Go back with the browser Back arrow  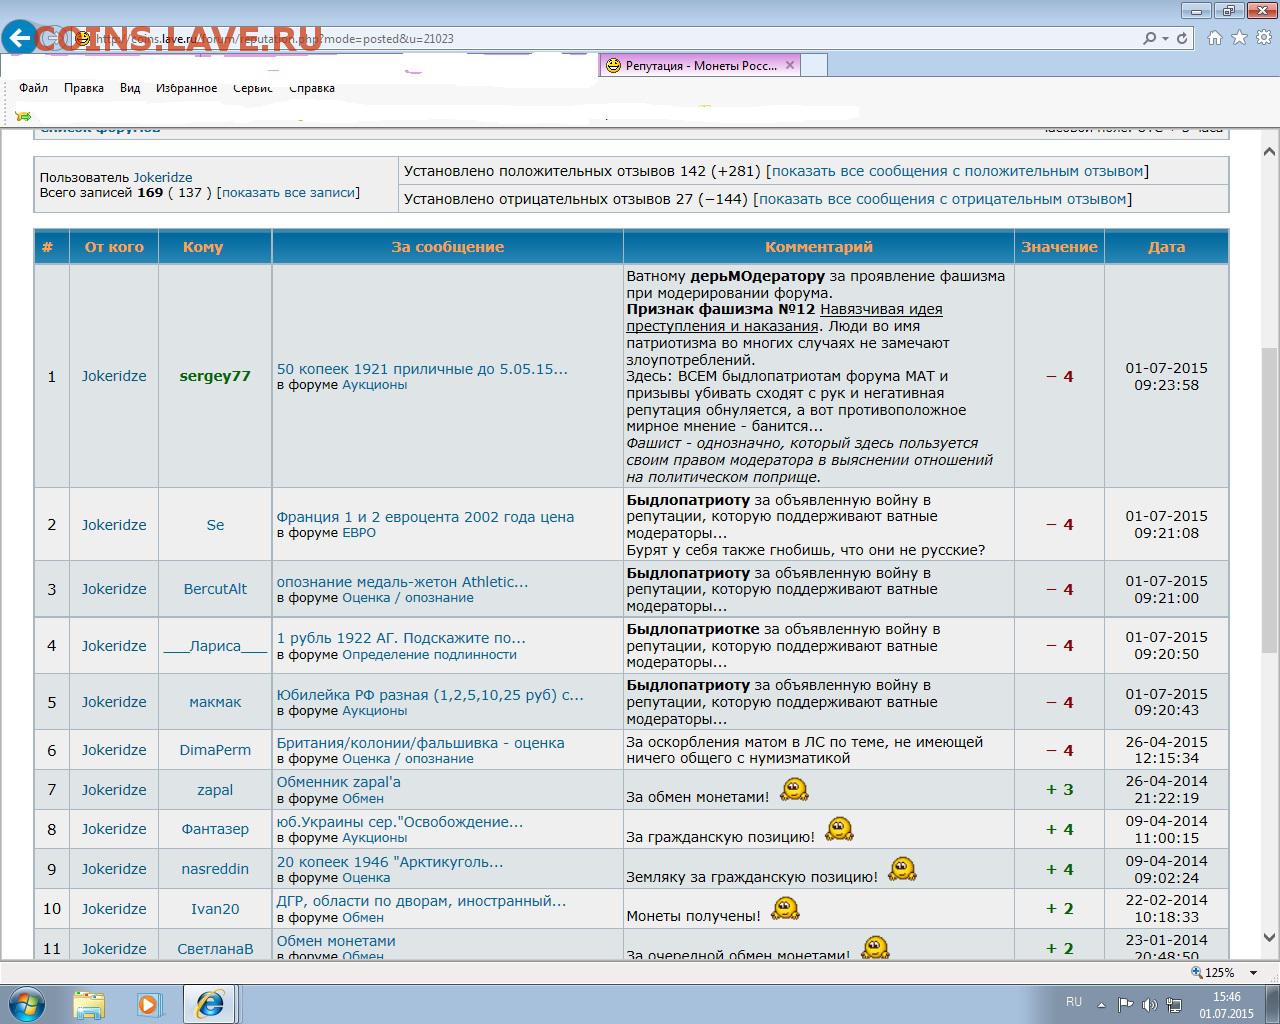point(18,38)
